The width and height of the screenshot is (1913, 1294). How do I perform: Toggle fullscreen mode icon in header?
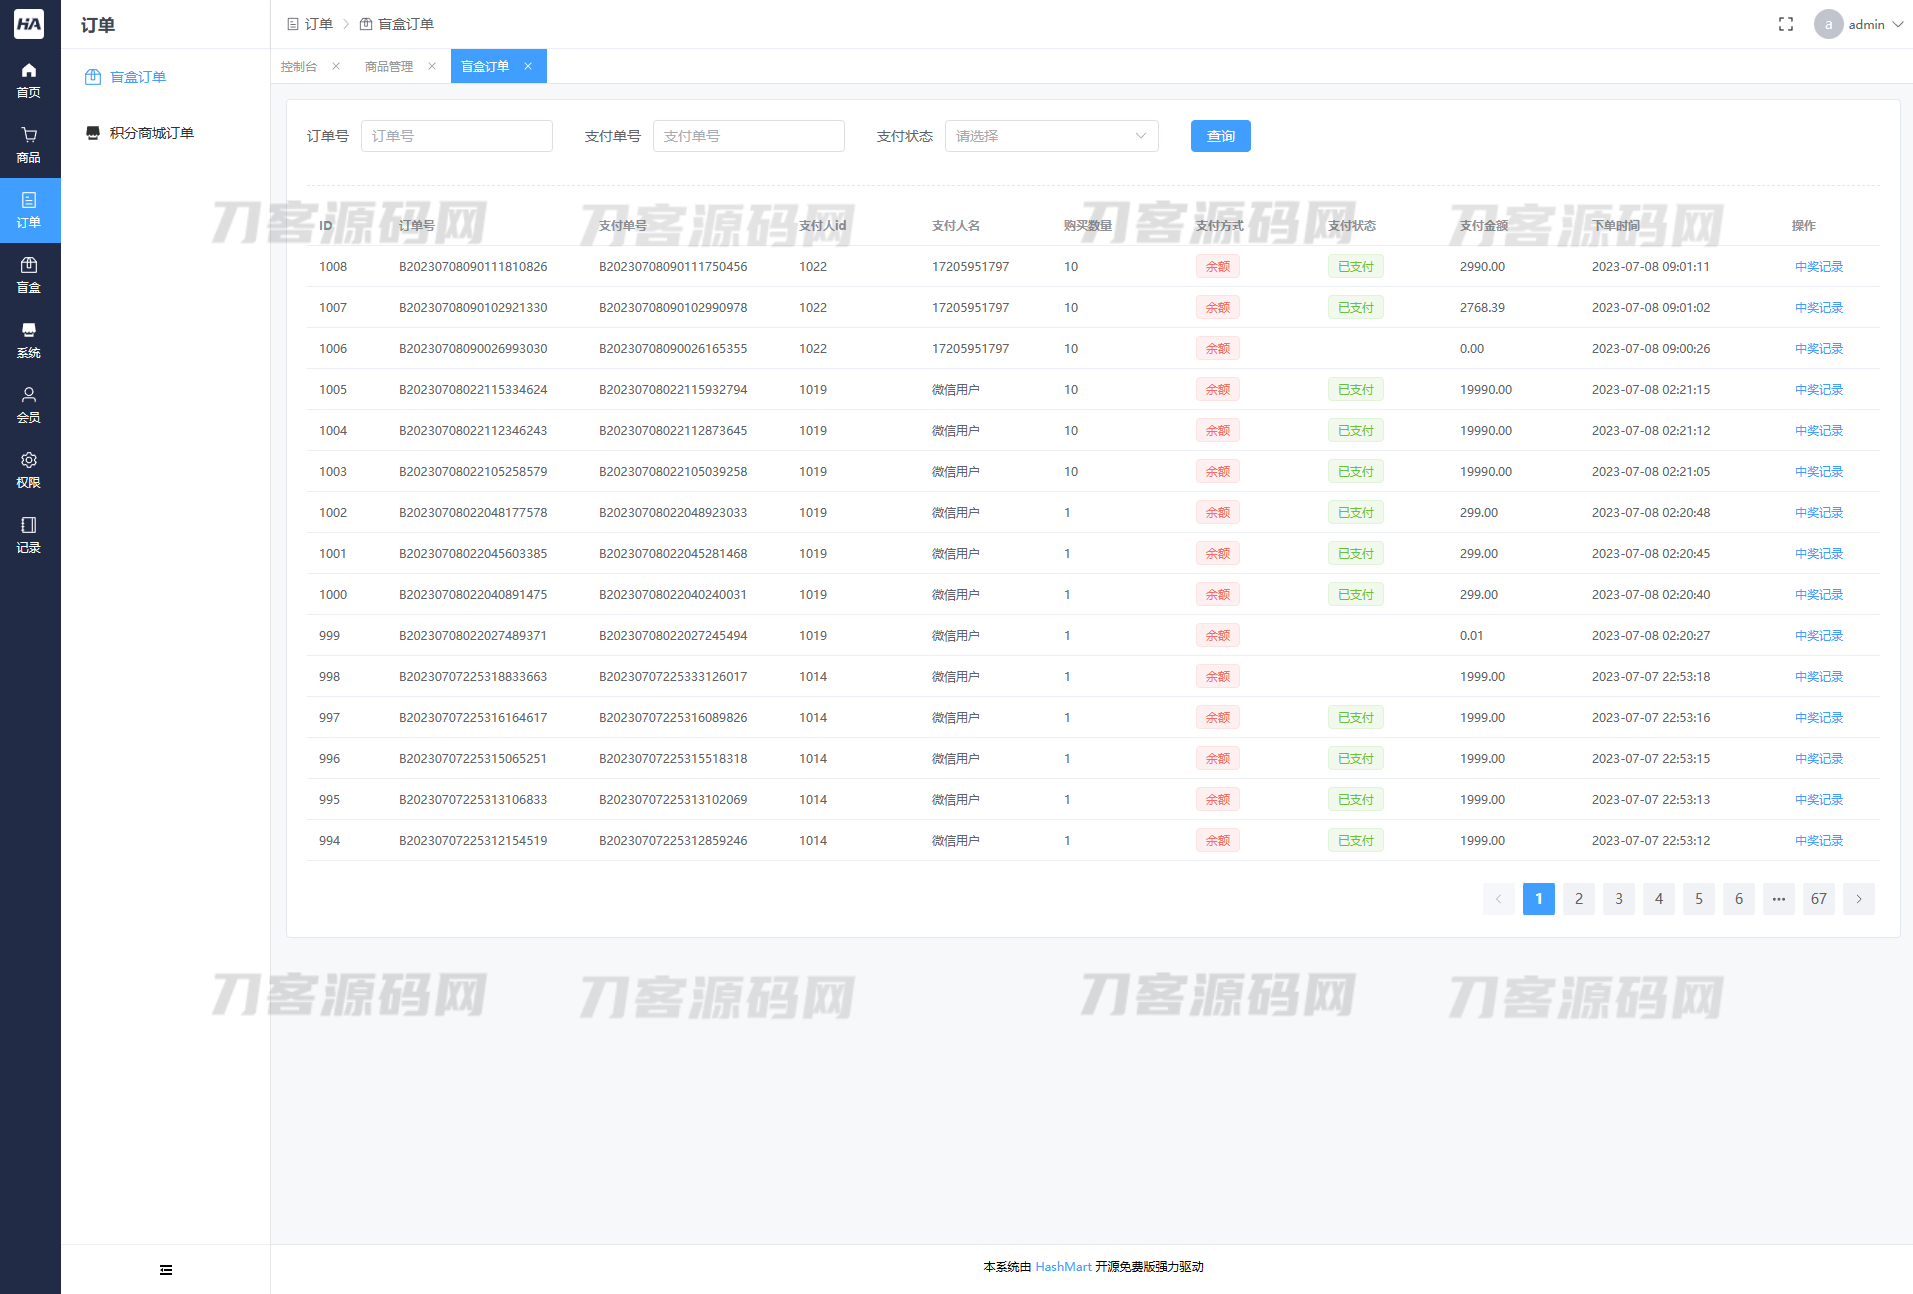pyautogui.click(x=1785, y=24)
